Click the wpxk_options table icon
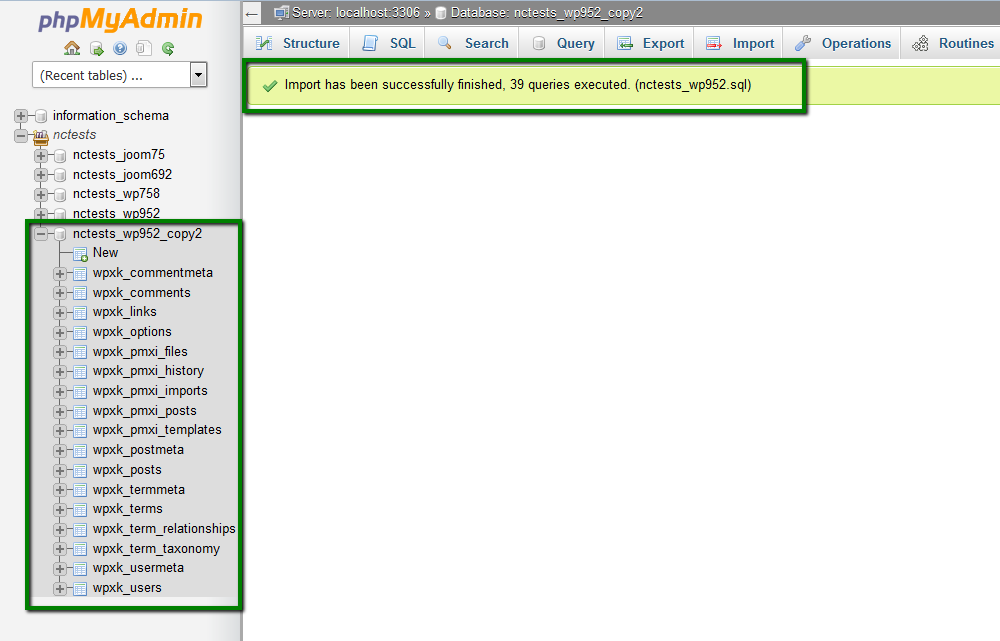The image size is (1000, 641). pos(80,332)
